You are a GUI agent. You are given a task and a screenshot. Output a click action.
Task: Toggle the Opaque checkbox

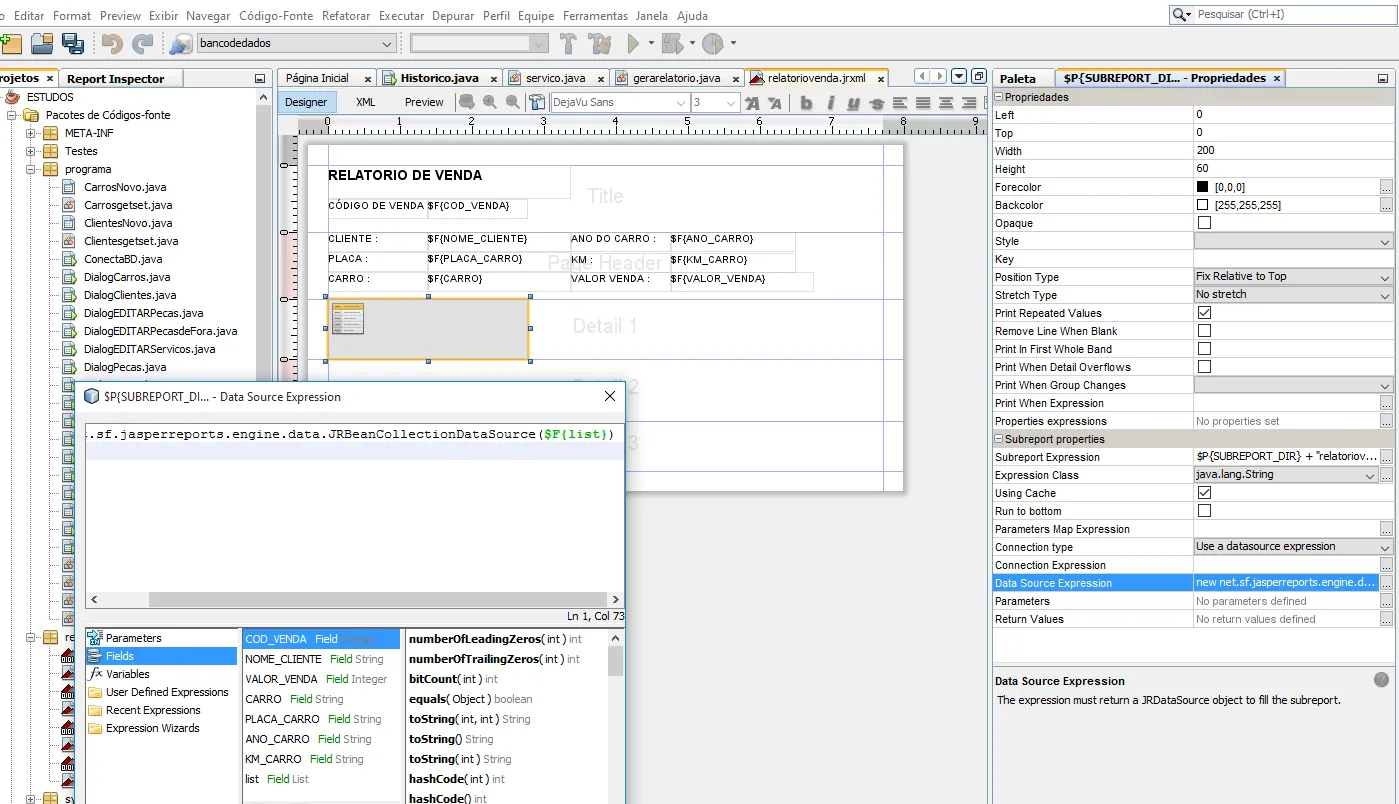pyautogui.click(x=1204, y=223)
